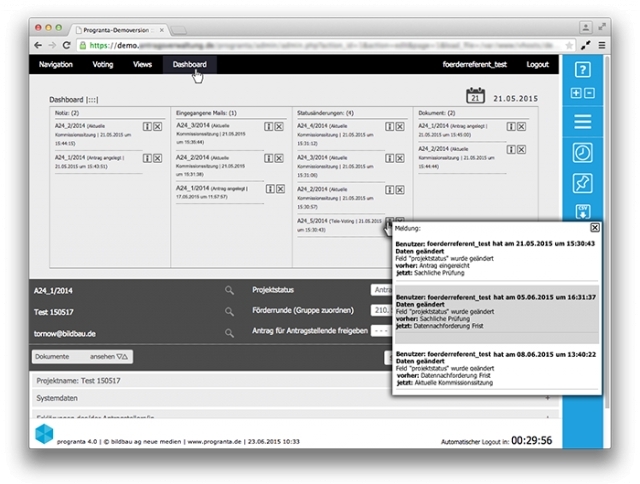Image resolution: width=640 pixels, height=484 pixels.
Task: Remove Dokument entry A24_2/2014
Action: (x=521, y=149)
